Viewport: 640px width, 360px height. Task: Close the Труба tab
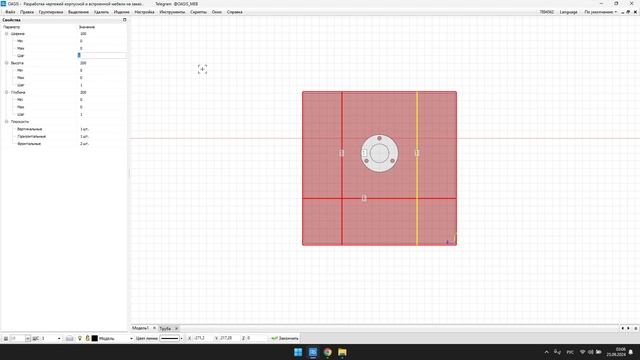176,328
